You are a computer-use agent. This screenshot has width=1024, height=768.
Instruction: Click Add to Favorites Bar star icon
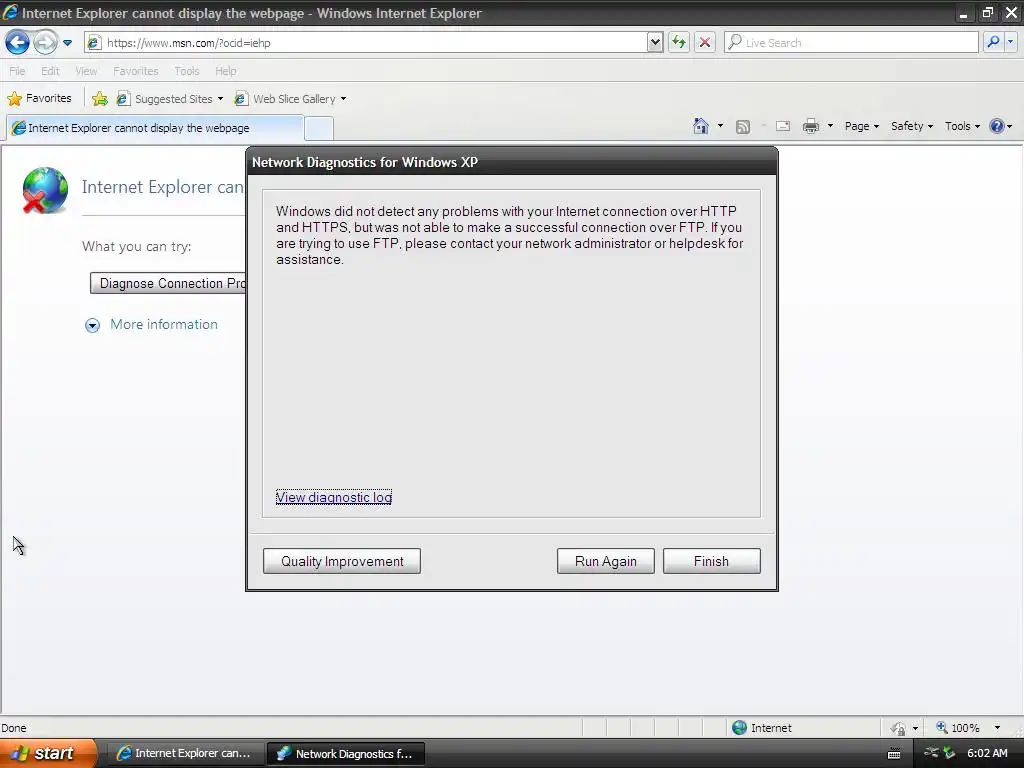[x=100, y=99]
